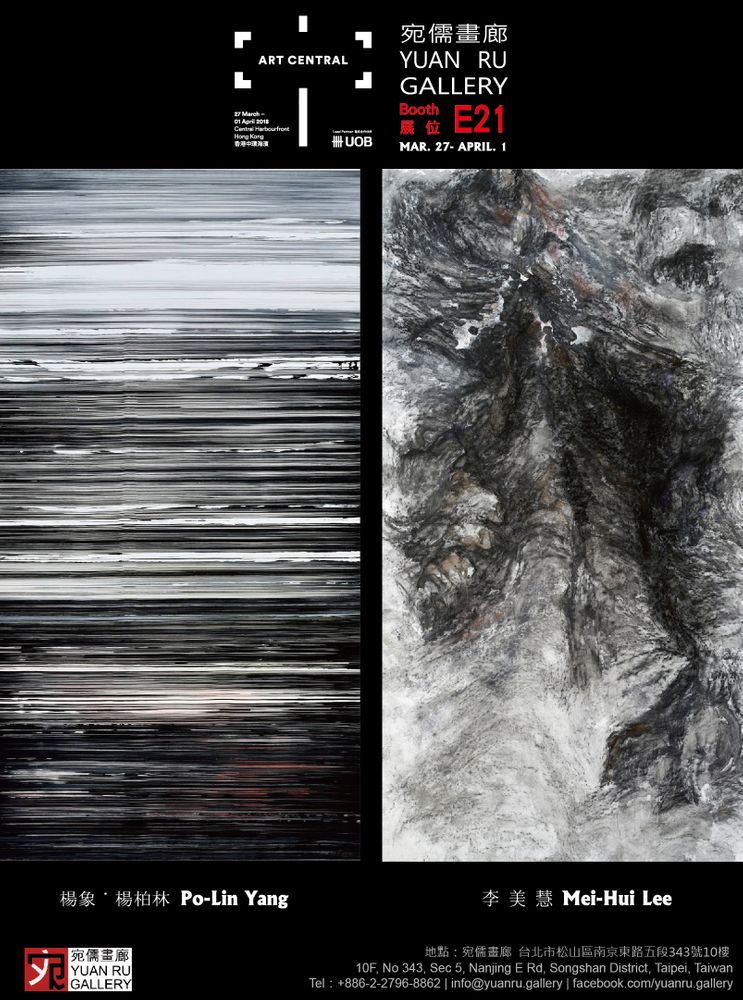
Task: Select the Chinese address line starting 地點
Action: tap(577, 953)
